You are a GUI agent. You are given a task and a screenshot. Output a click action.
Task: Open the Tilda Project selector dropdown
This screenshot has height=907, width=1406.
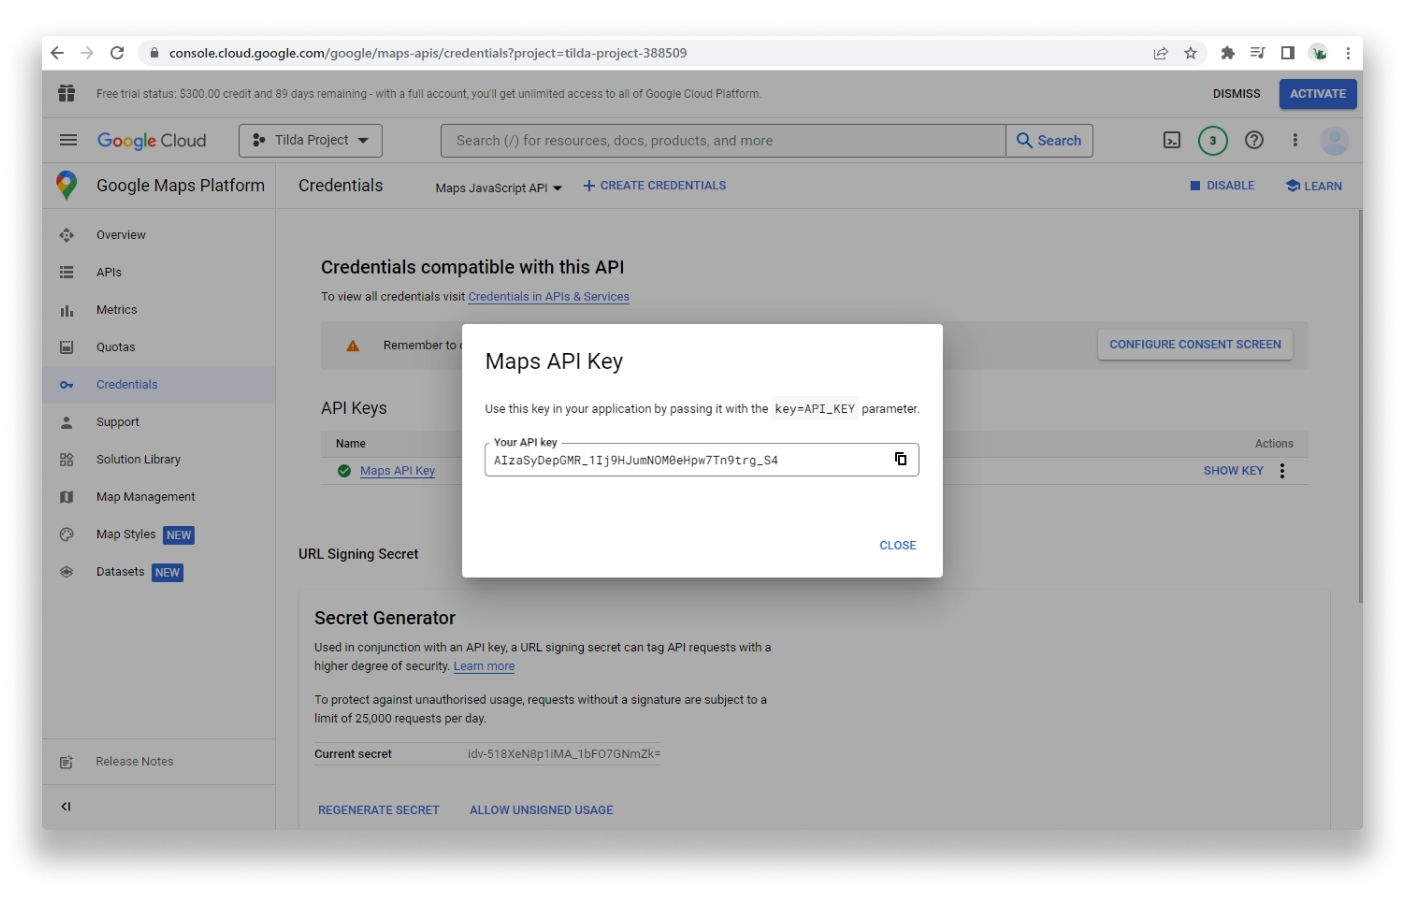[310, 140]
